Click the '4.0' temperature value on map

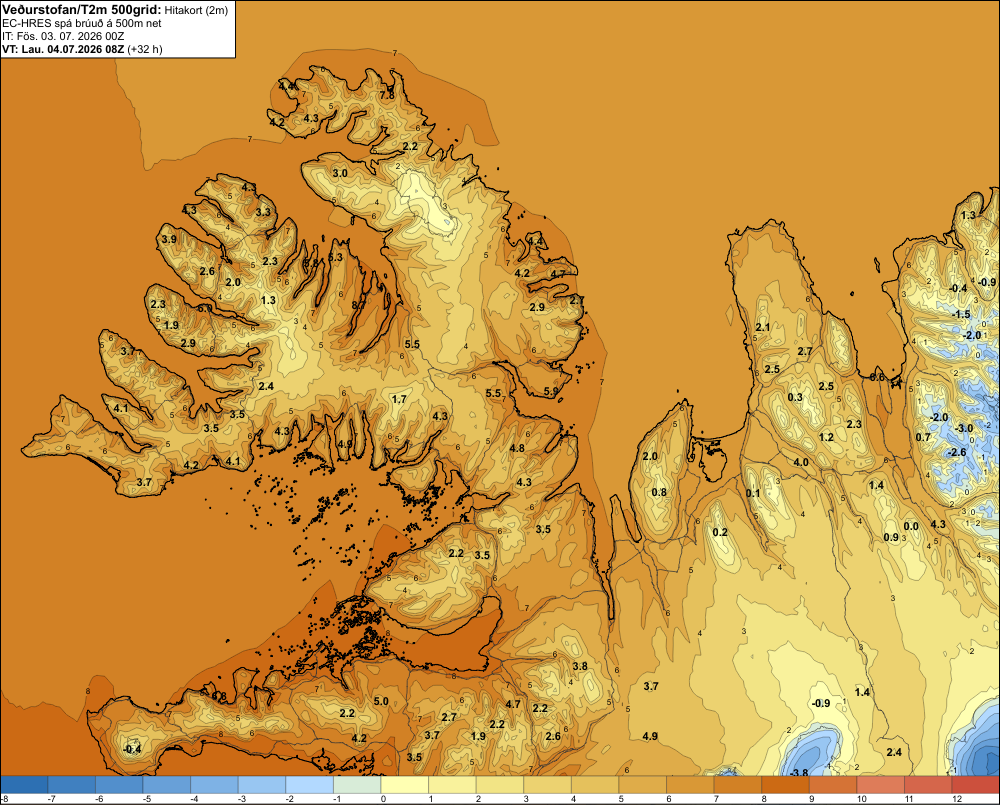801,462
